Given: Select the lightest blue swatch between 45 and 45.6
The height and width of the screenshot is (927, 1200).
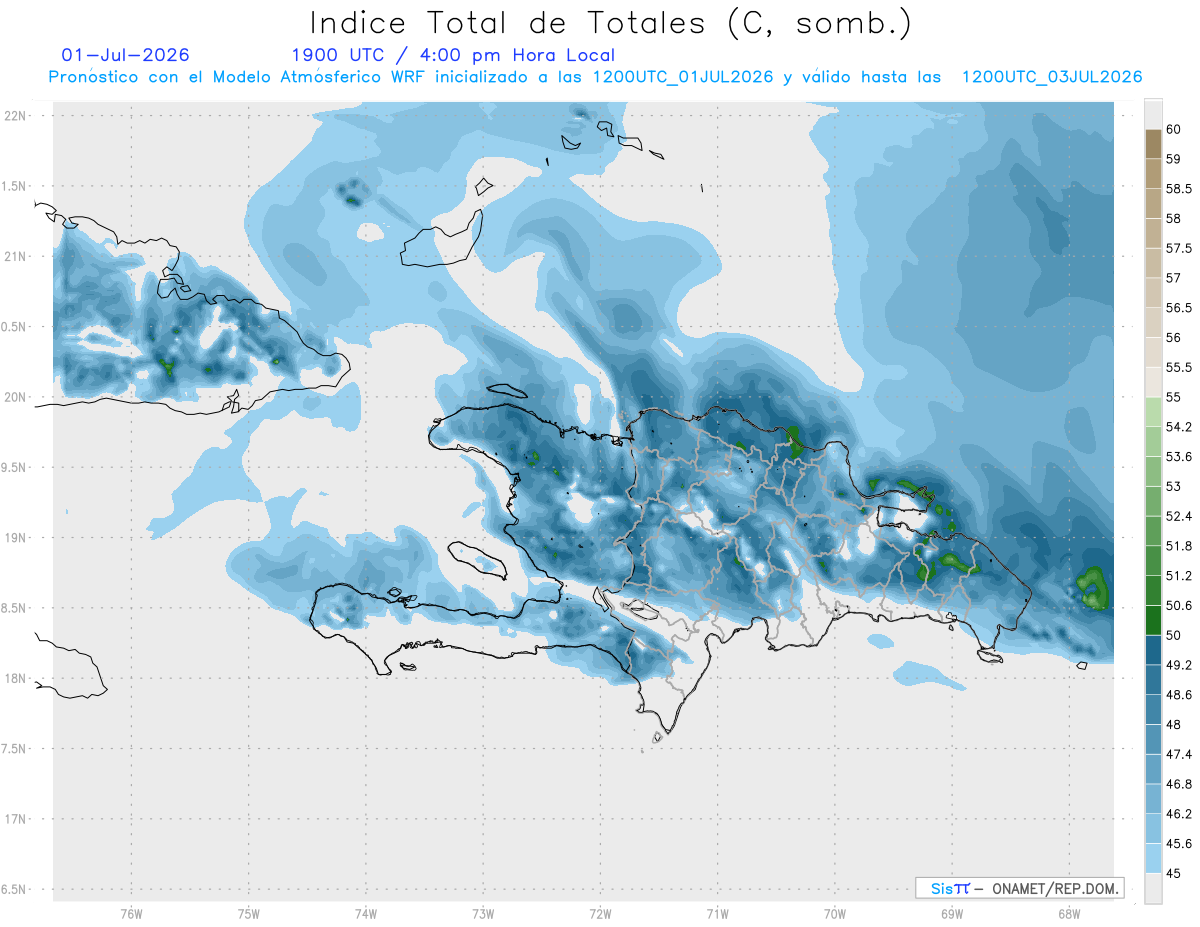Looking at the screenshot, I should point(1154,859).
